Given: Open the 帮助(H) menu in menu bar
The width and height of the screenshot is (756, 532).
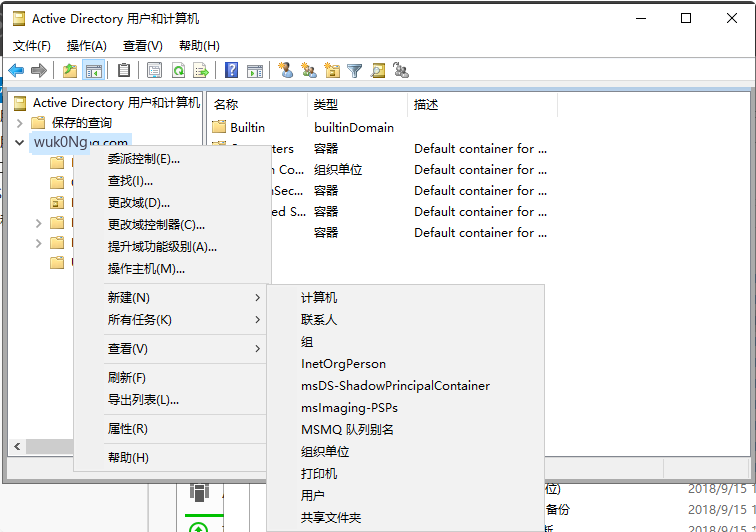Looking at the screenshot, I should (x=199, y=46).
